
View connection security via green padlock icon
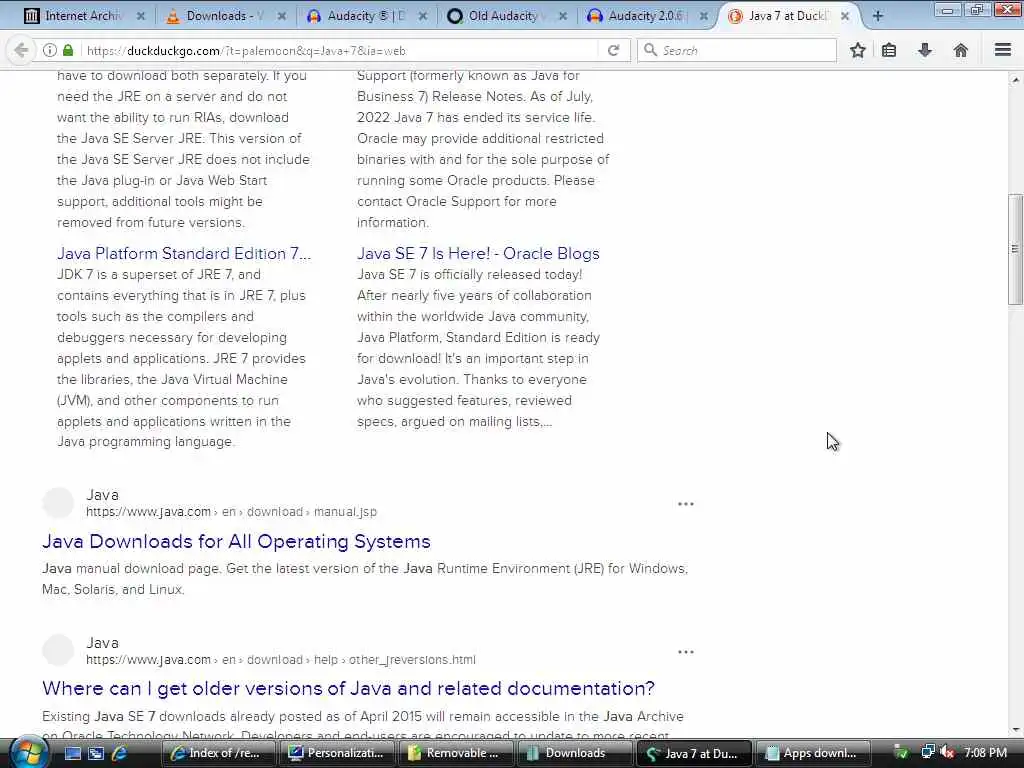(68, 50)
